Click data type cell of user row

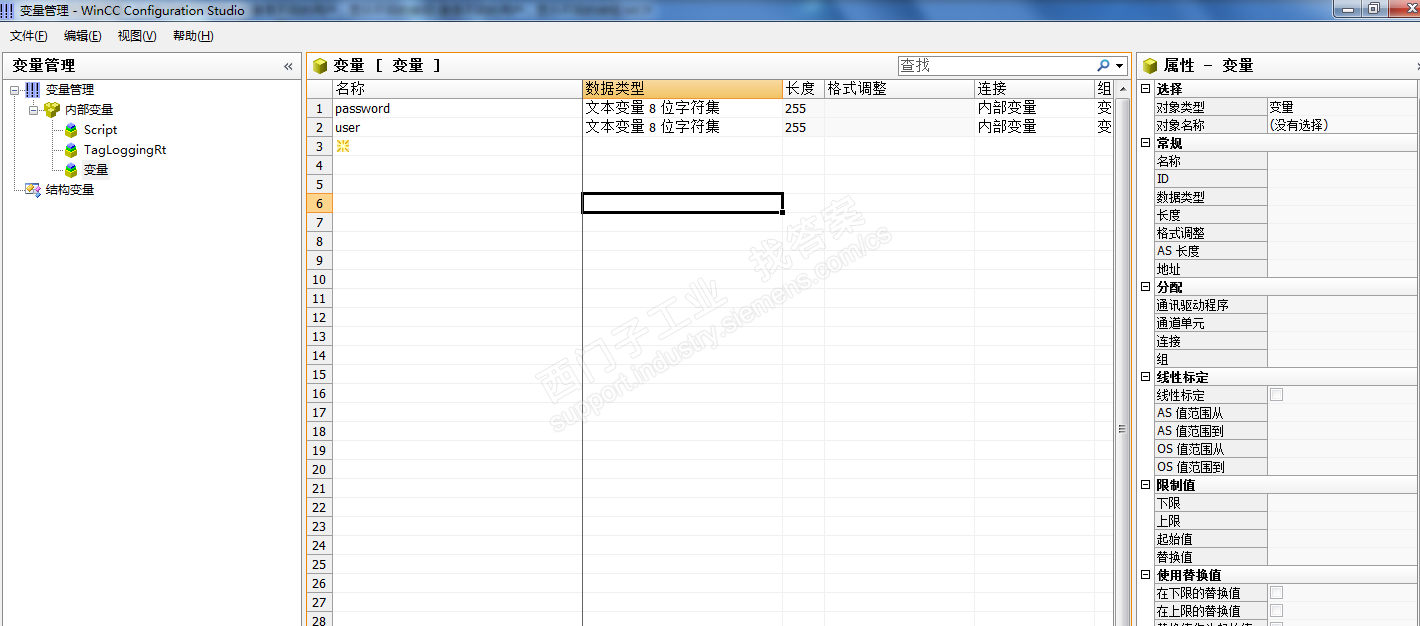point(683,127)
